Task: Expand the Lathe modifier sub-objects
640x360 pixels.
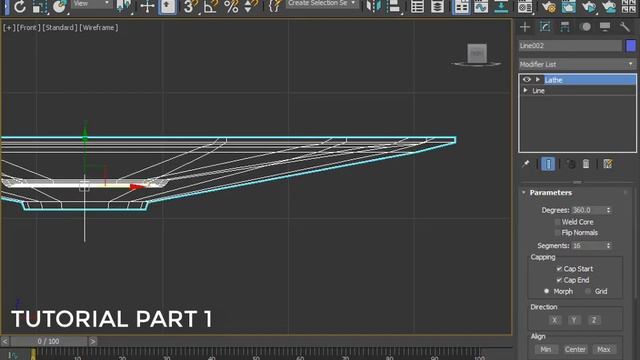Action: point(538,80)
